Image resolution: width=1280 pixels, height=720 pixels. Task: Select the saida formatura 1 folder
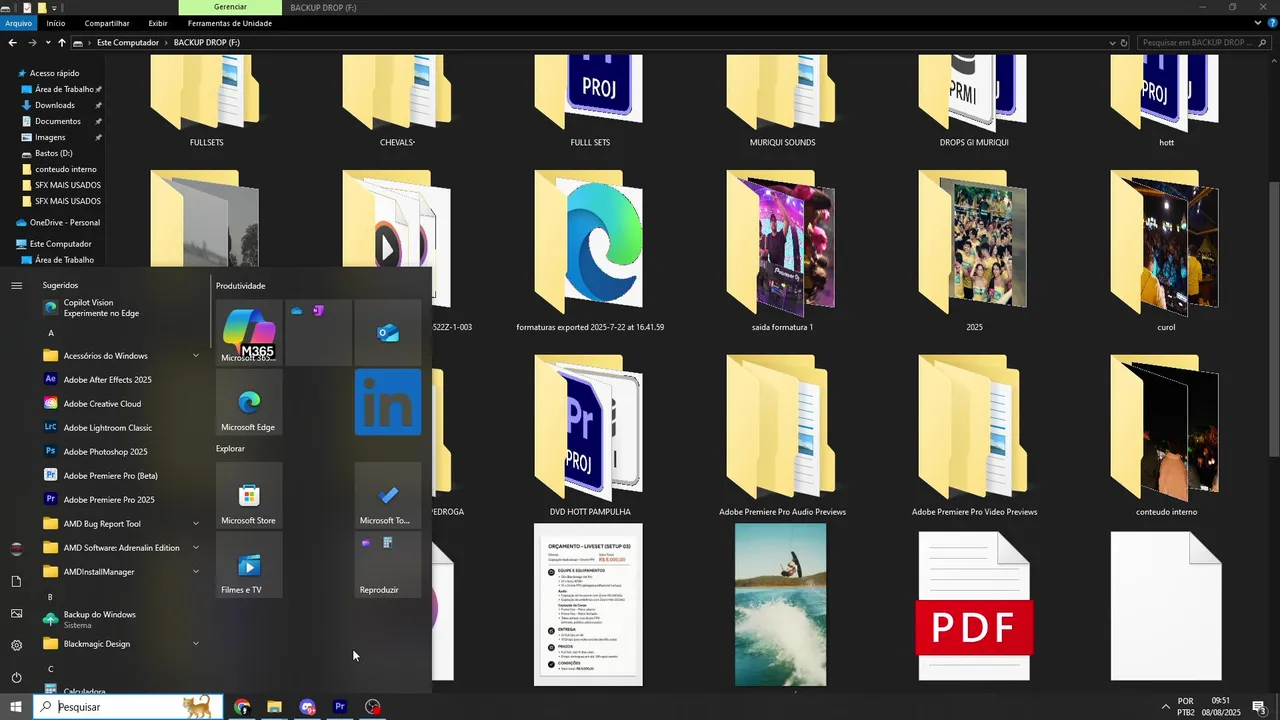[782, 251]
